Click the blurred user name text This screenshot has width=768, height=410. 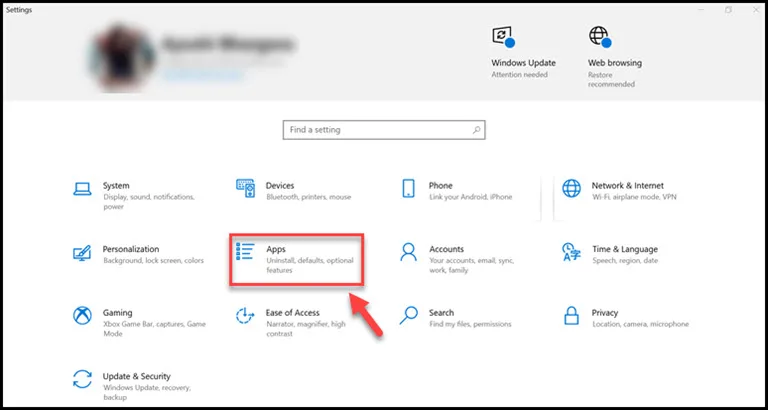click(x=228, y=45)
